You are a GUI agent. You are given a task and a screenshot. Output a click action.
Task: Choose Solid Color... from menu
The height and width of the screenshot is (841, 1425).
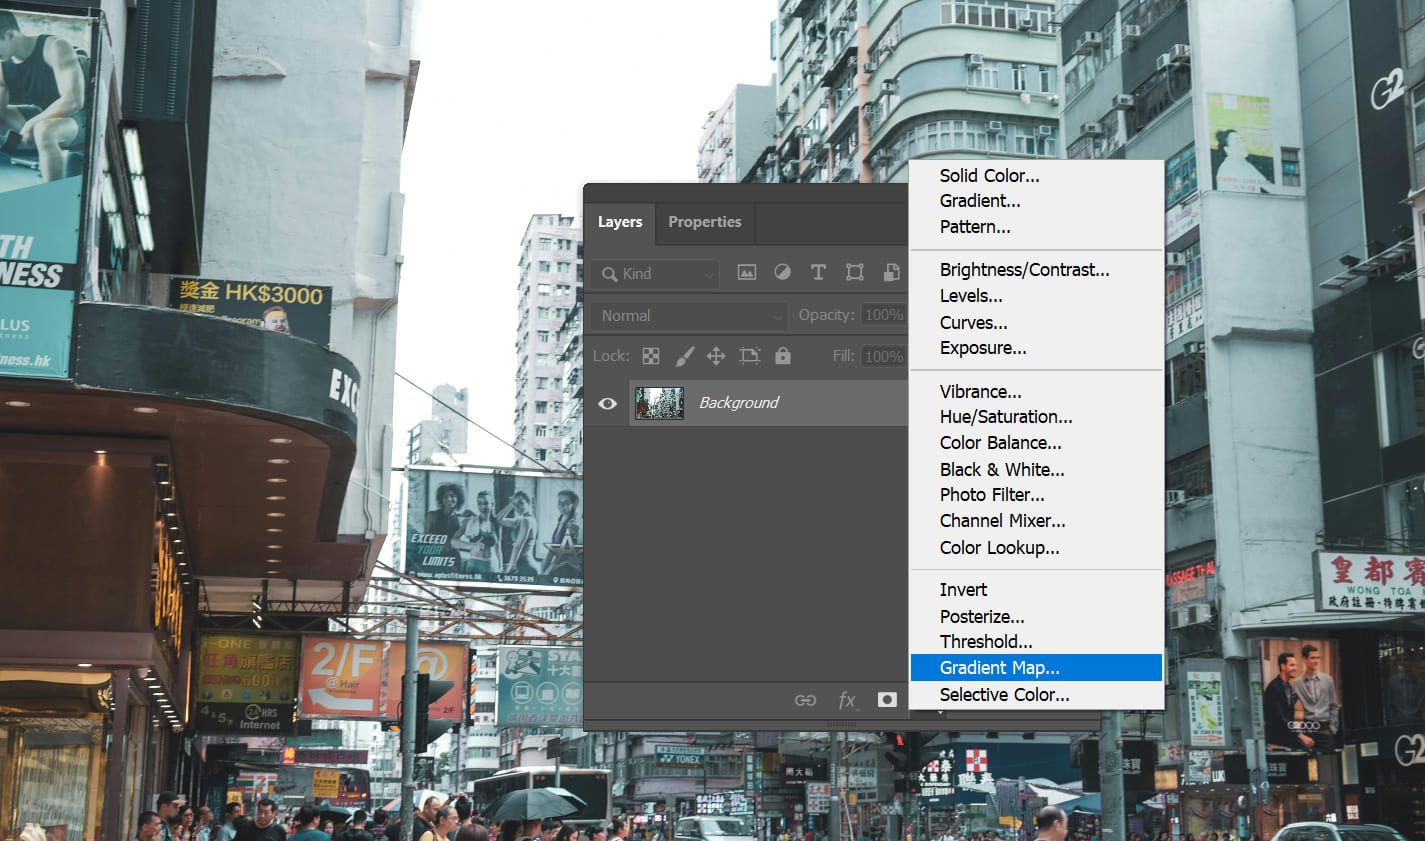tap(990, 176)
